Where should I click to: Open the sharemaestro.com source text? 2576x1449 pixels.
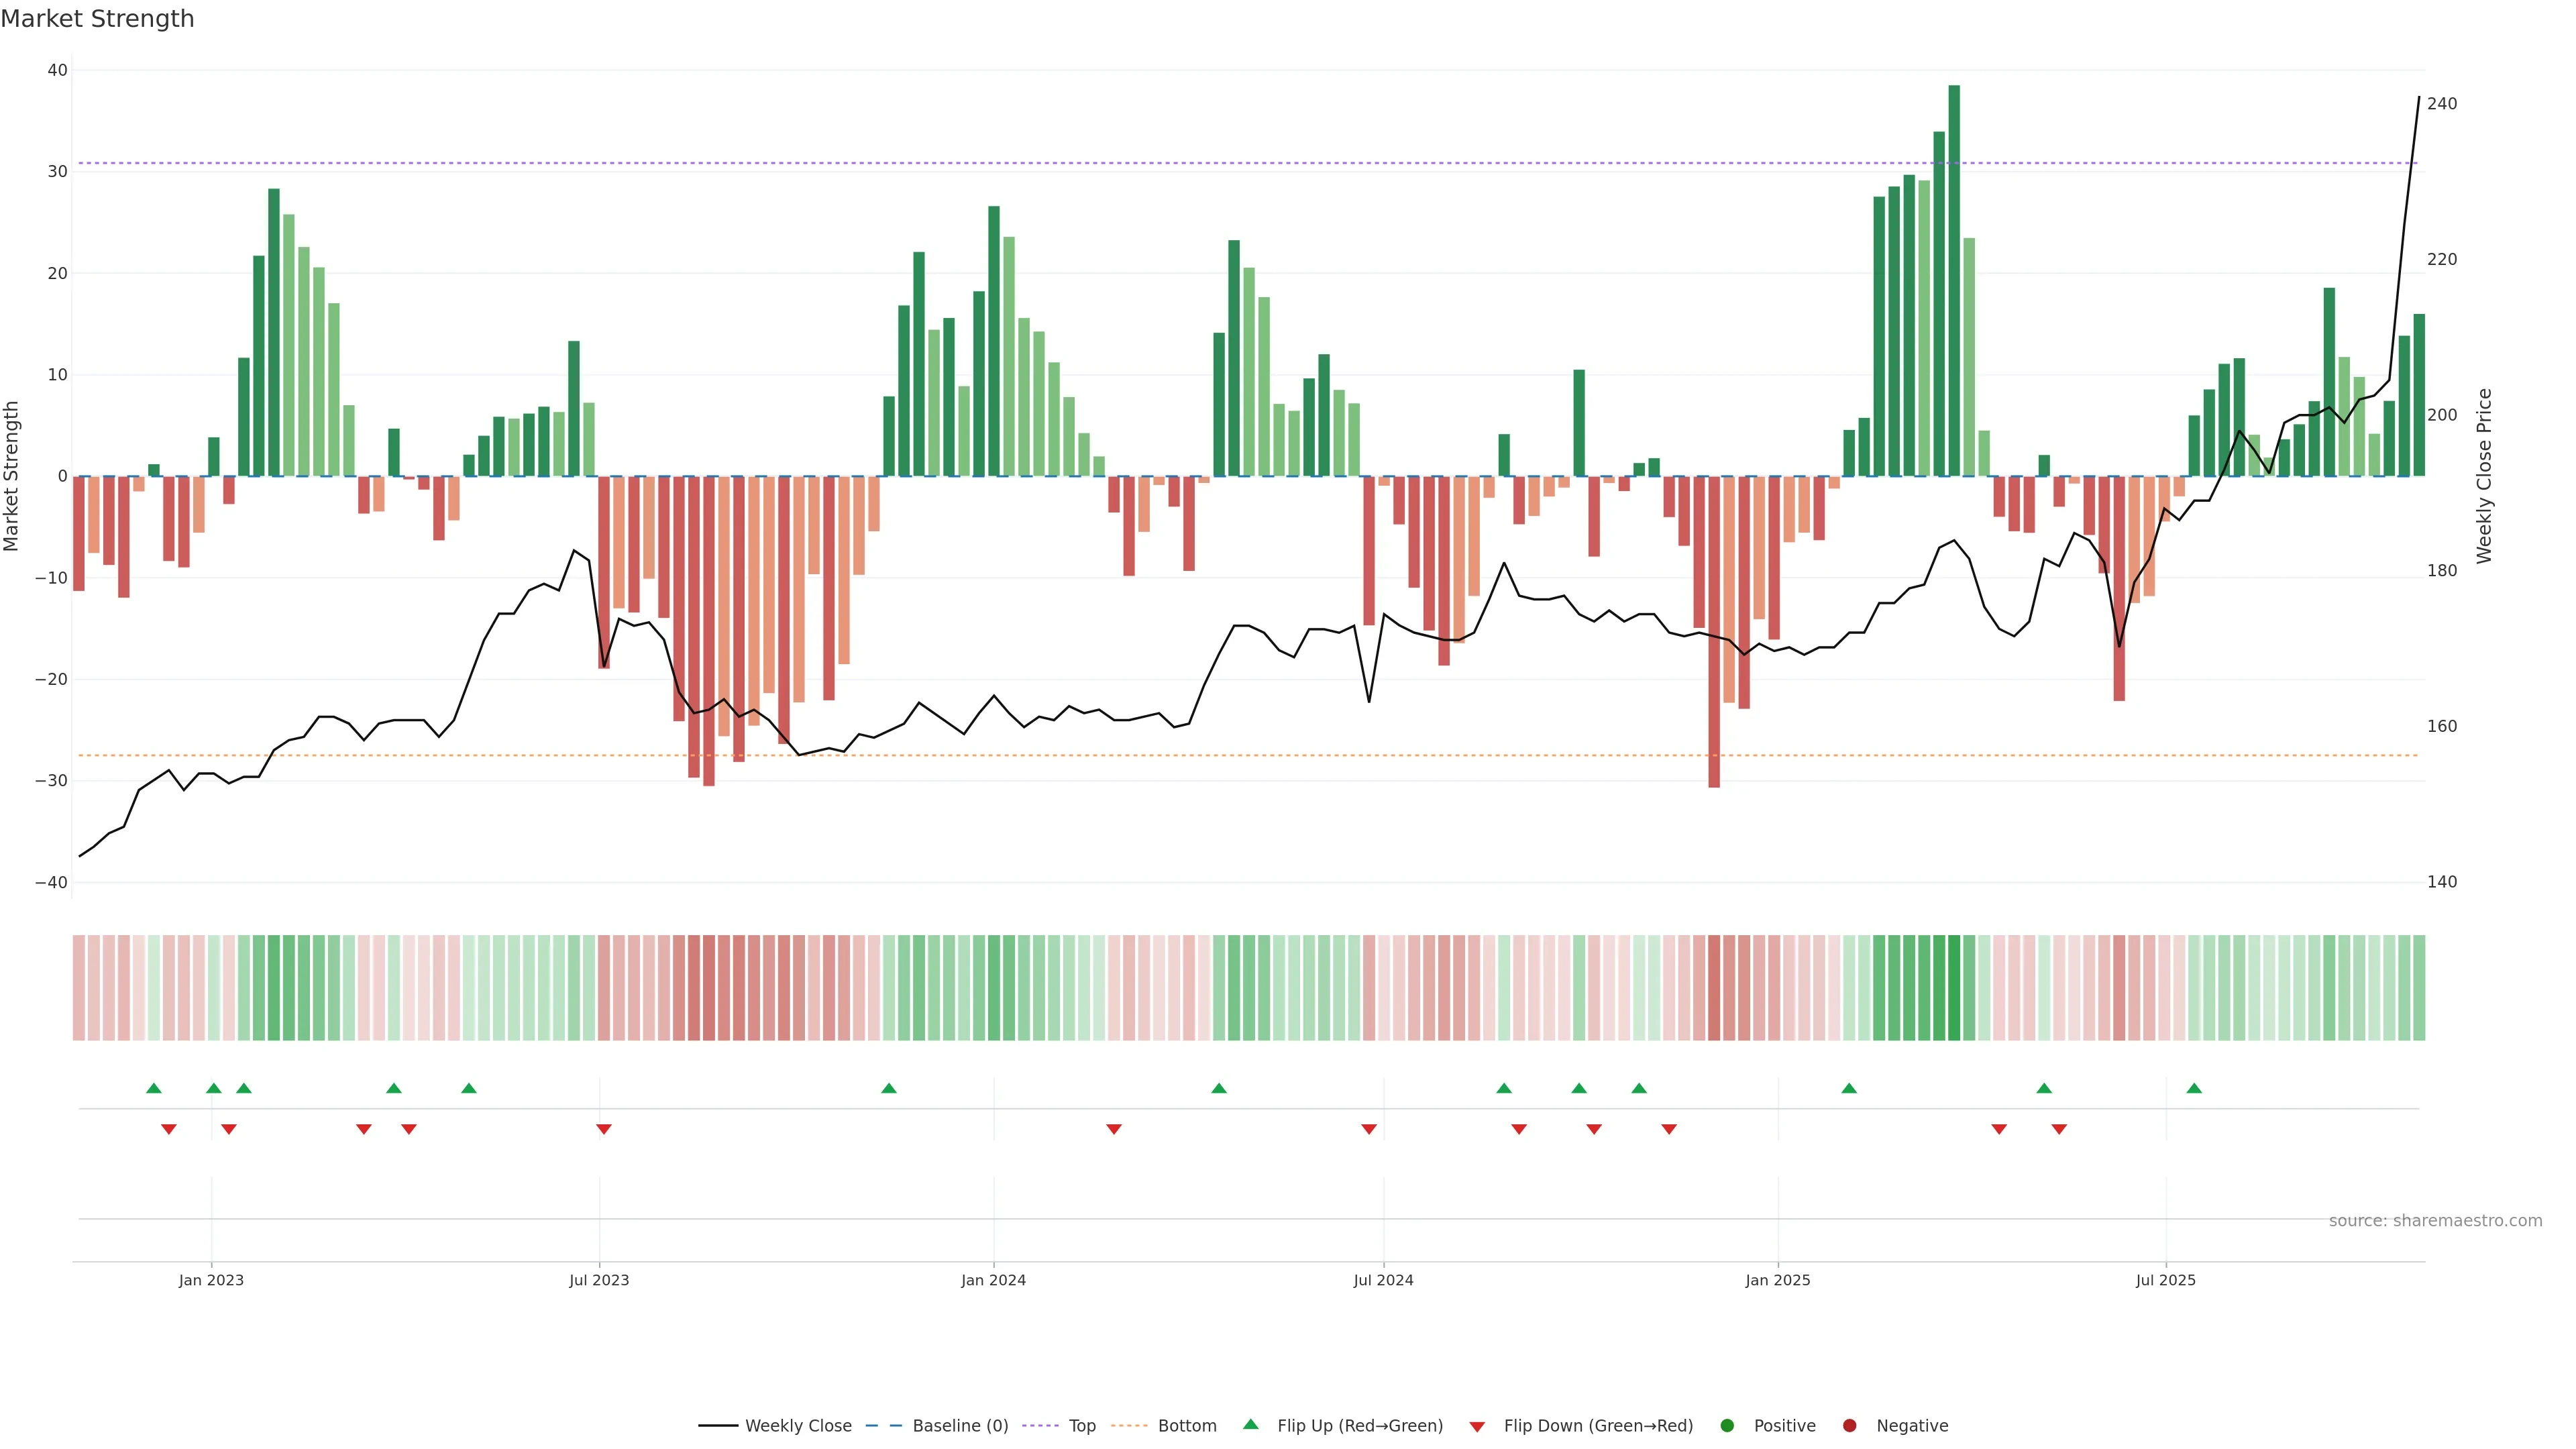click(2435, 1220)
